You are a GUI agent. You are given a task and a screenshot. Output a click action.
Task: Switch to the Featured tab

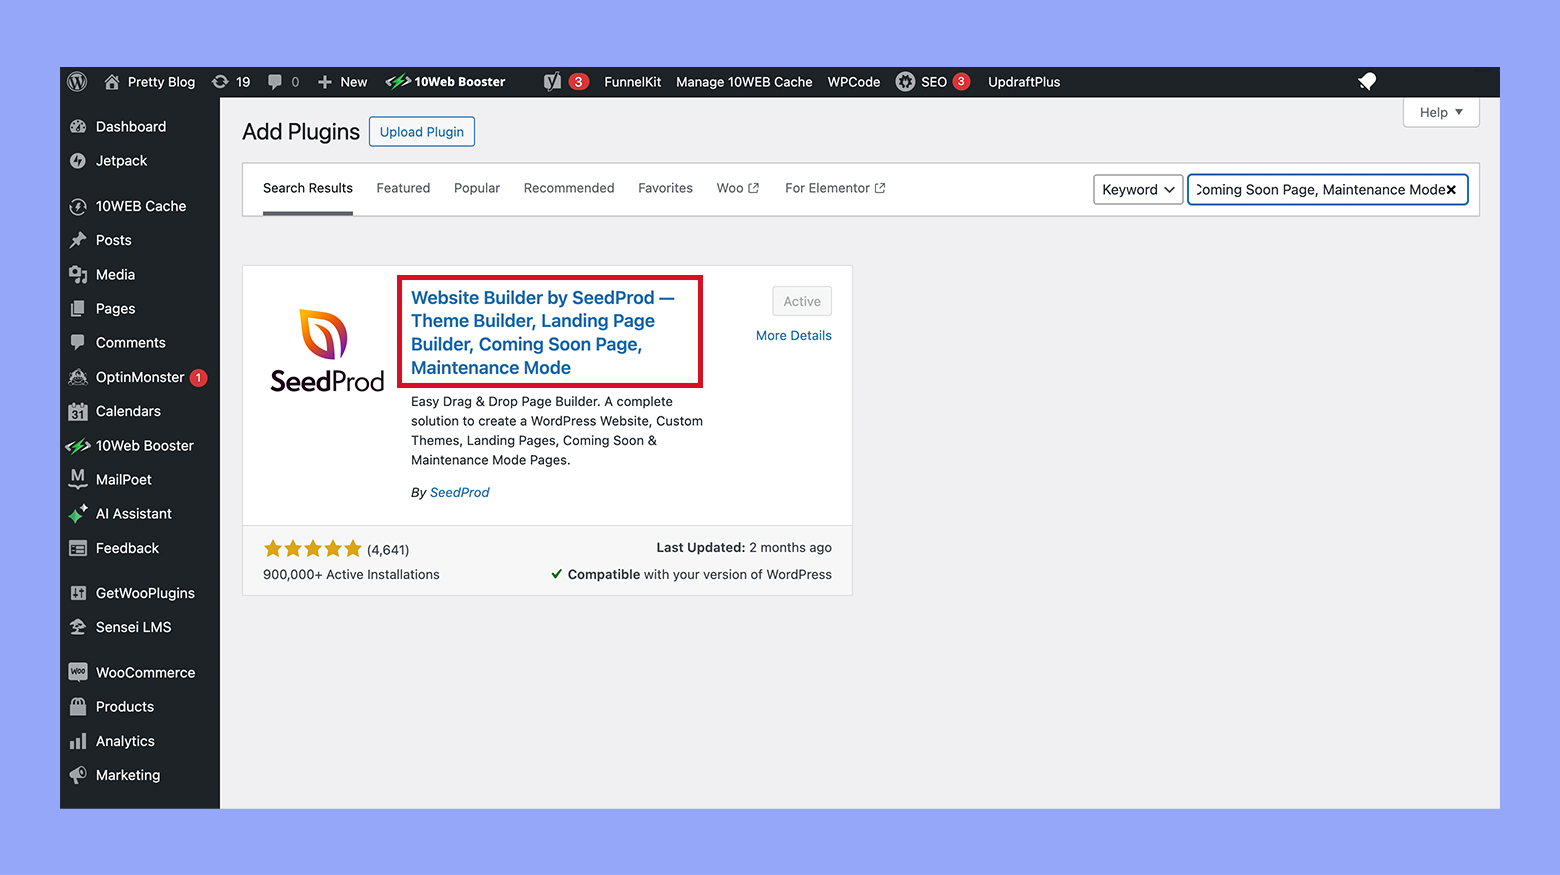click(x=403, y=188)
